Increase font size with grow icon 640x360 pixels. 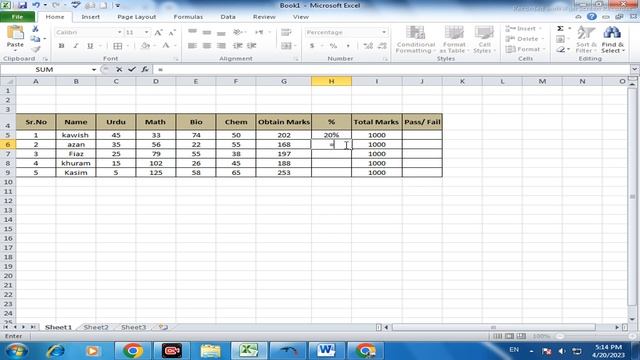(158, 32)
